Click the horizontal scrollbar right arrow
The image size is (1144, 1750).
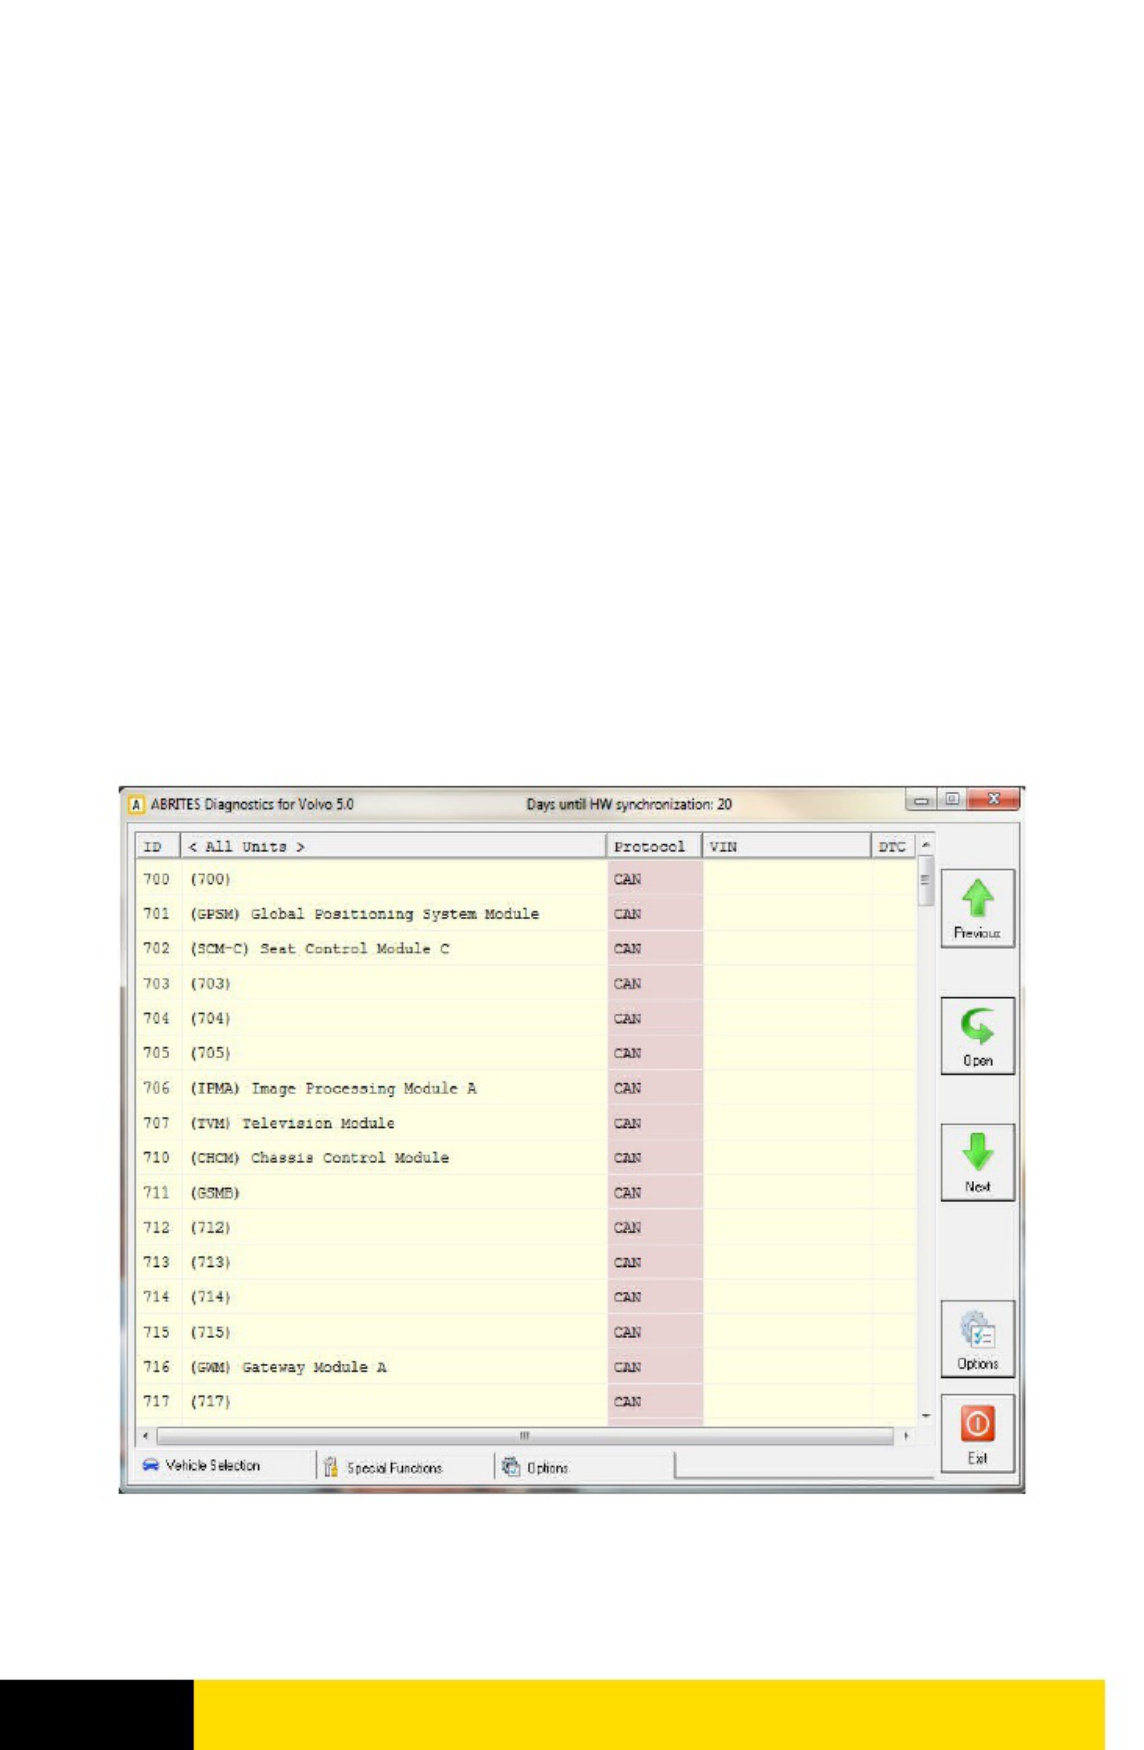point(906,1436)
